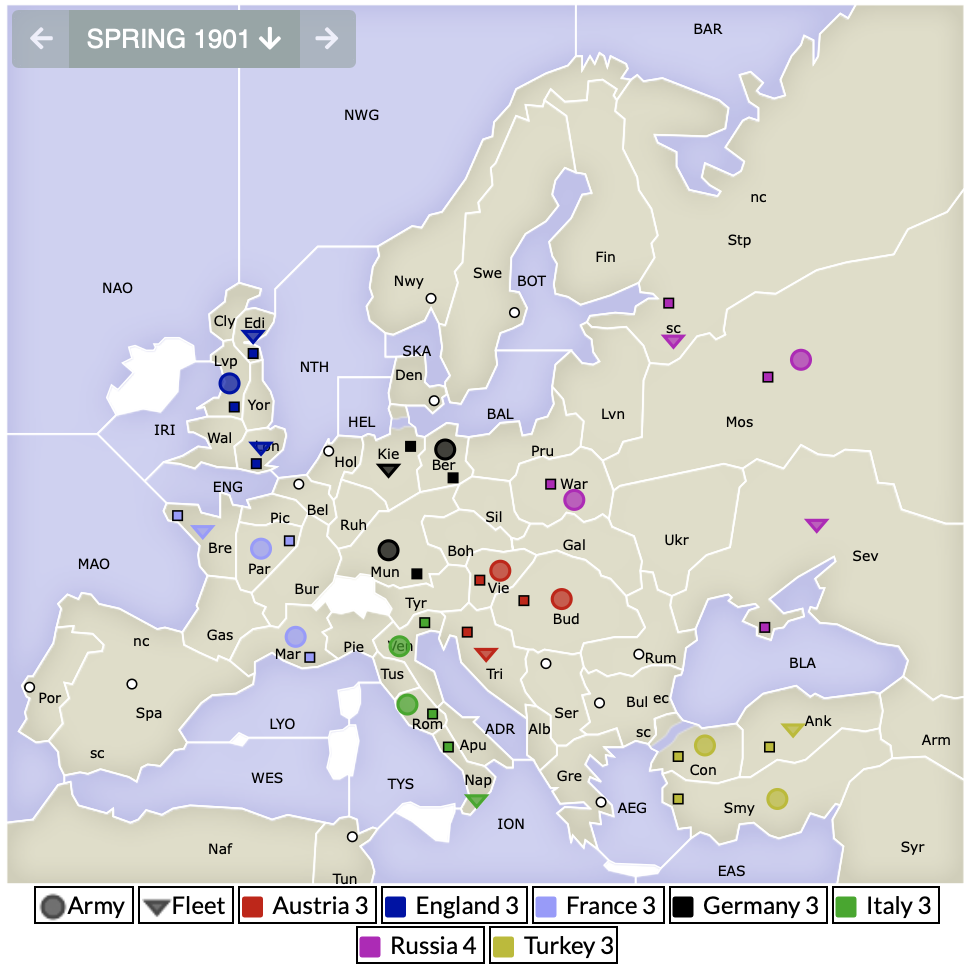Select the German fleet in Kiel

point(389,471)
